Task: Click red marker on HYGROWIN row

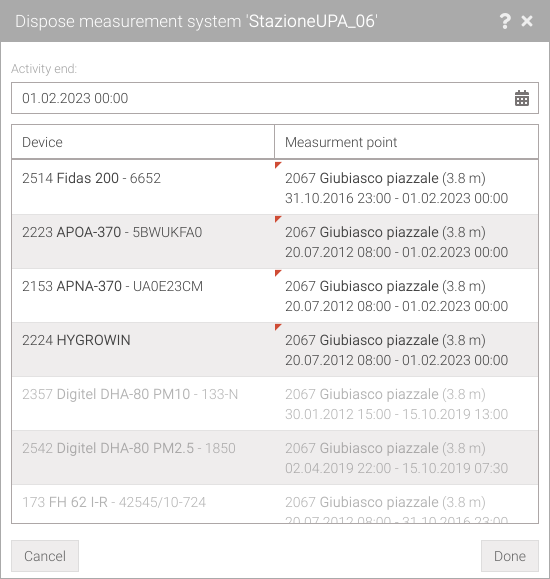Action: pyautogui.click(x=278, y=327)
